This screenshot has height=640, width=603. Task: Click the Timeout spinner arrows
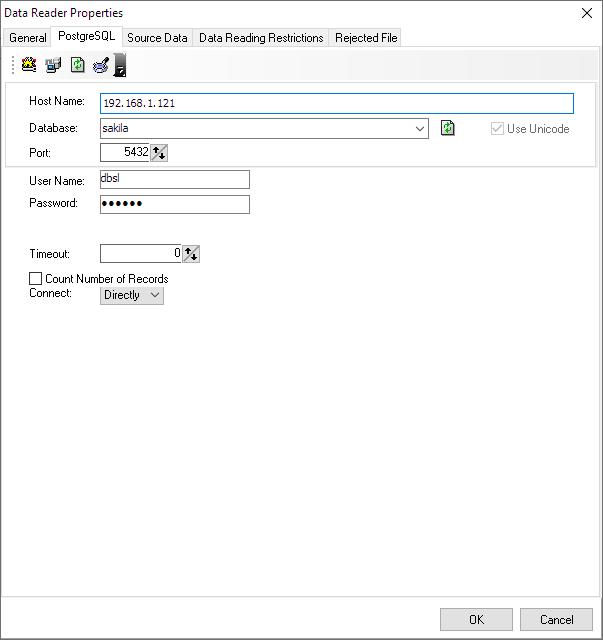point(191,254)
